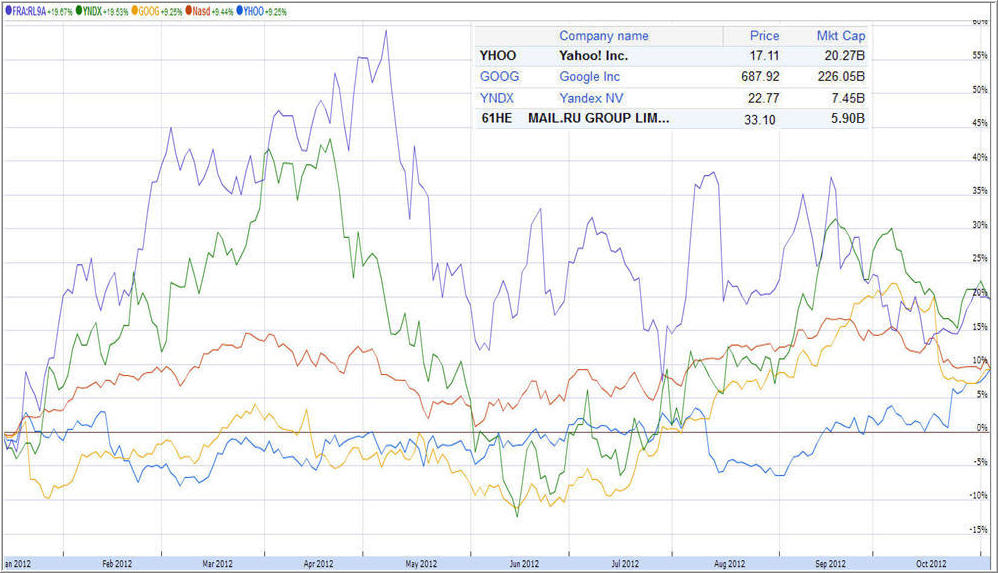Click the red Nasd legend dot

[189, 11]
